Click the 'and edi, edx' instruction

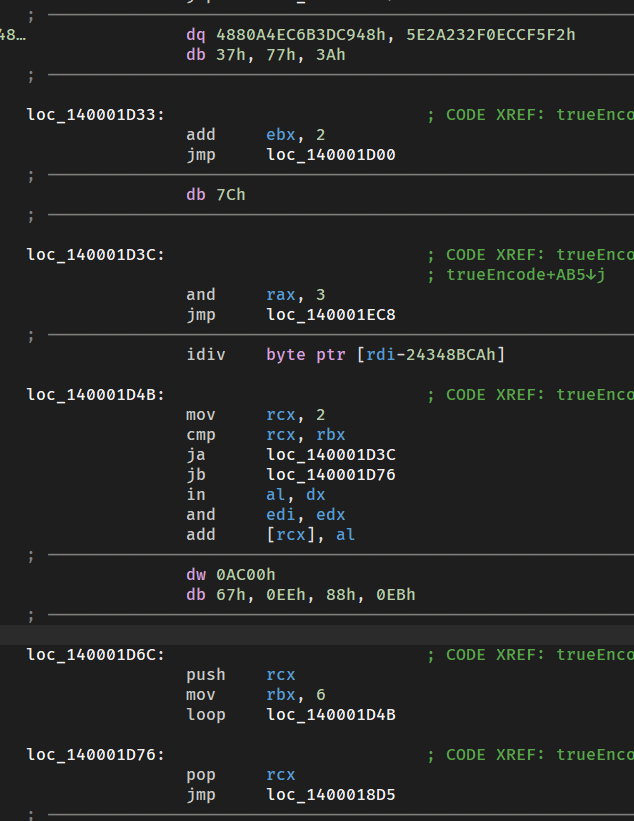266,515
